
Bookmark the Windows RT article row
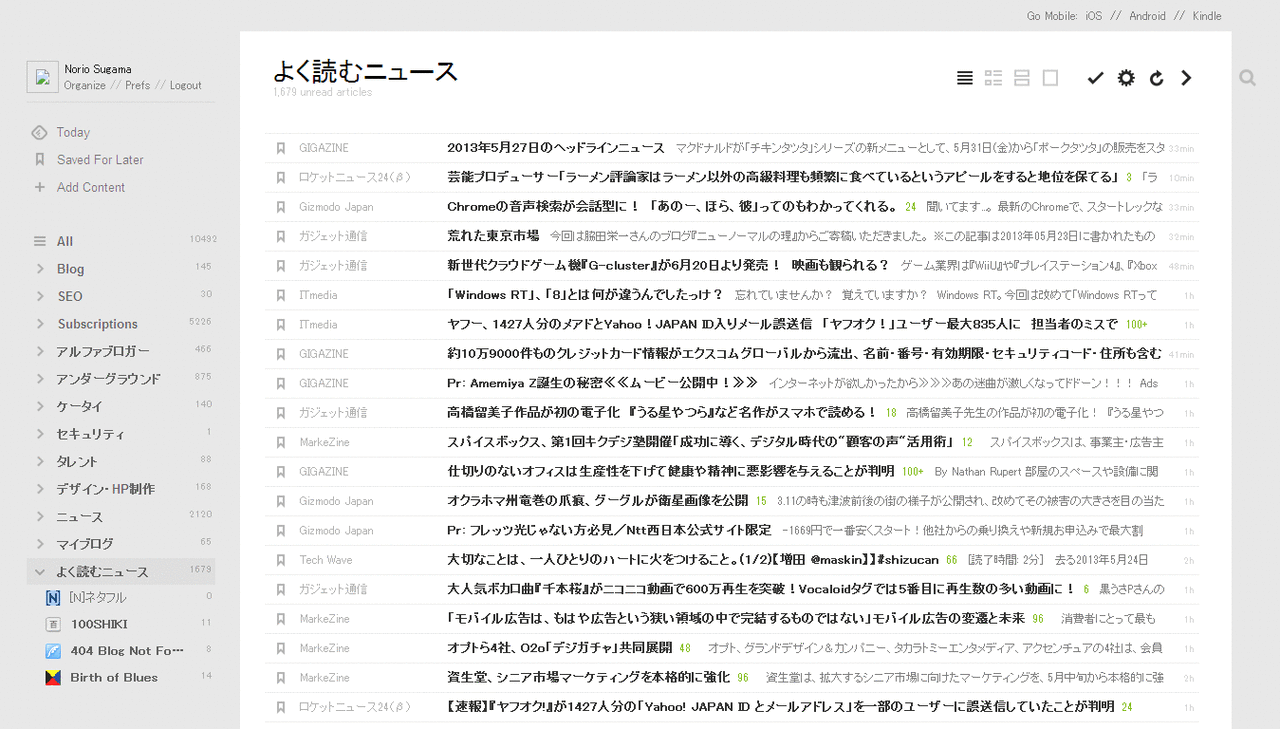pos(281,295)
